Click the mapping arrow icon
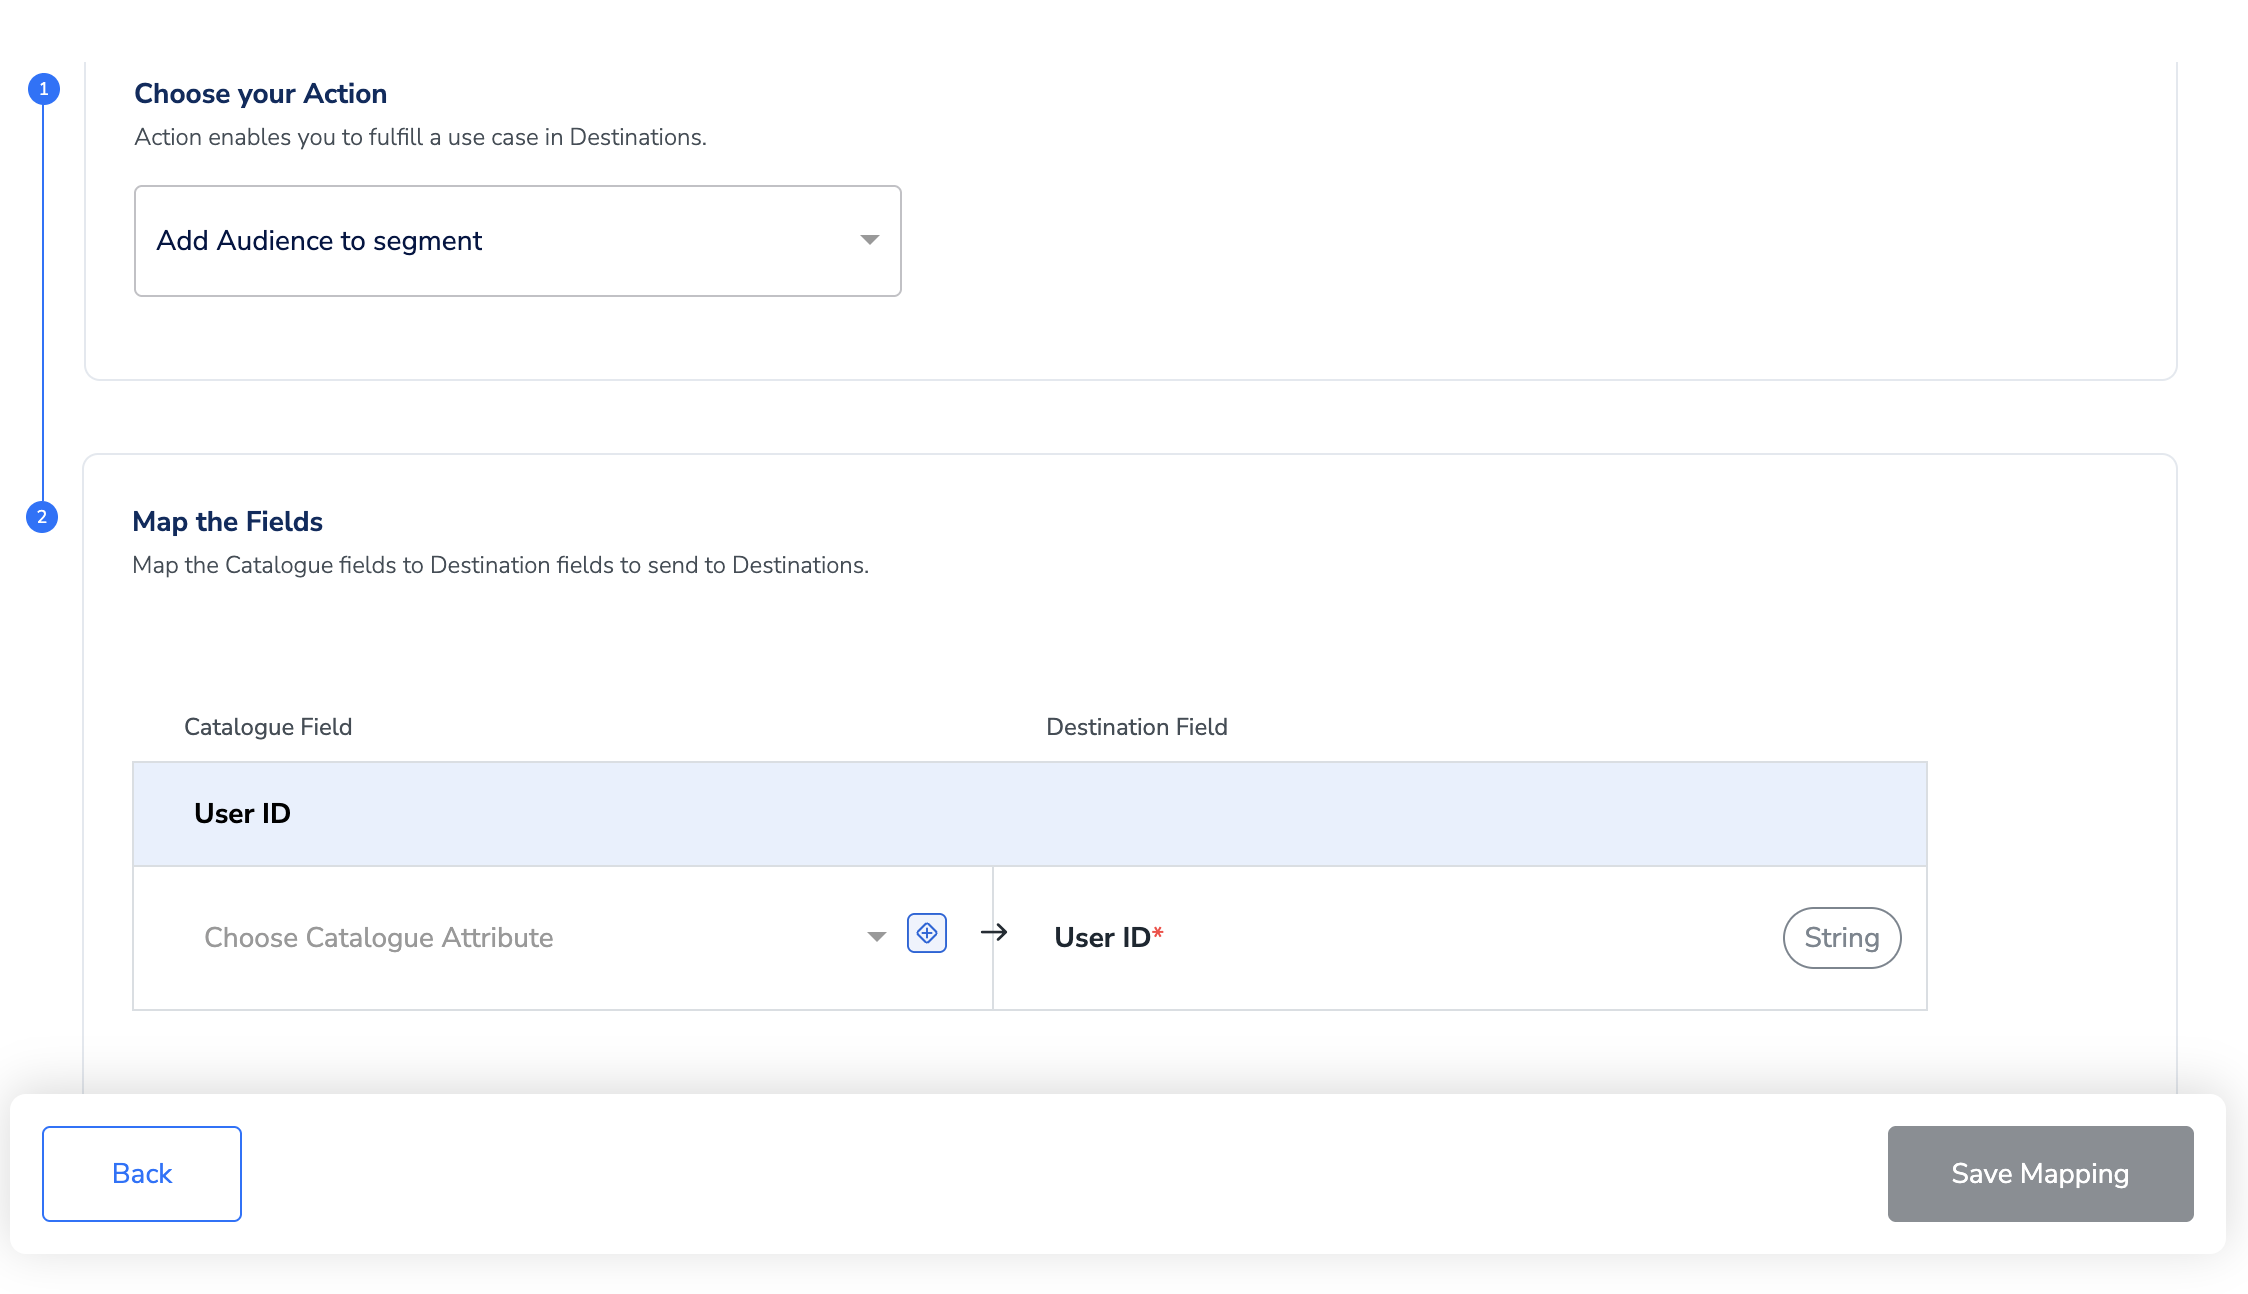The height and width of the screenshot is (1294, 2248). click(x=993, y=933)
